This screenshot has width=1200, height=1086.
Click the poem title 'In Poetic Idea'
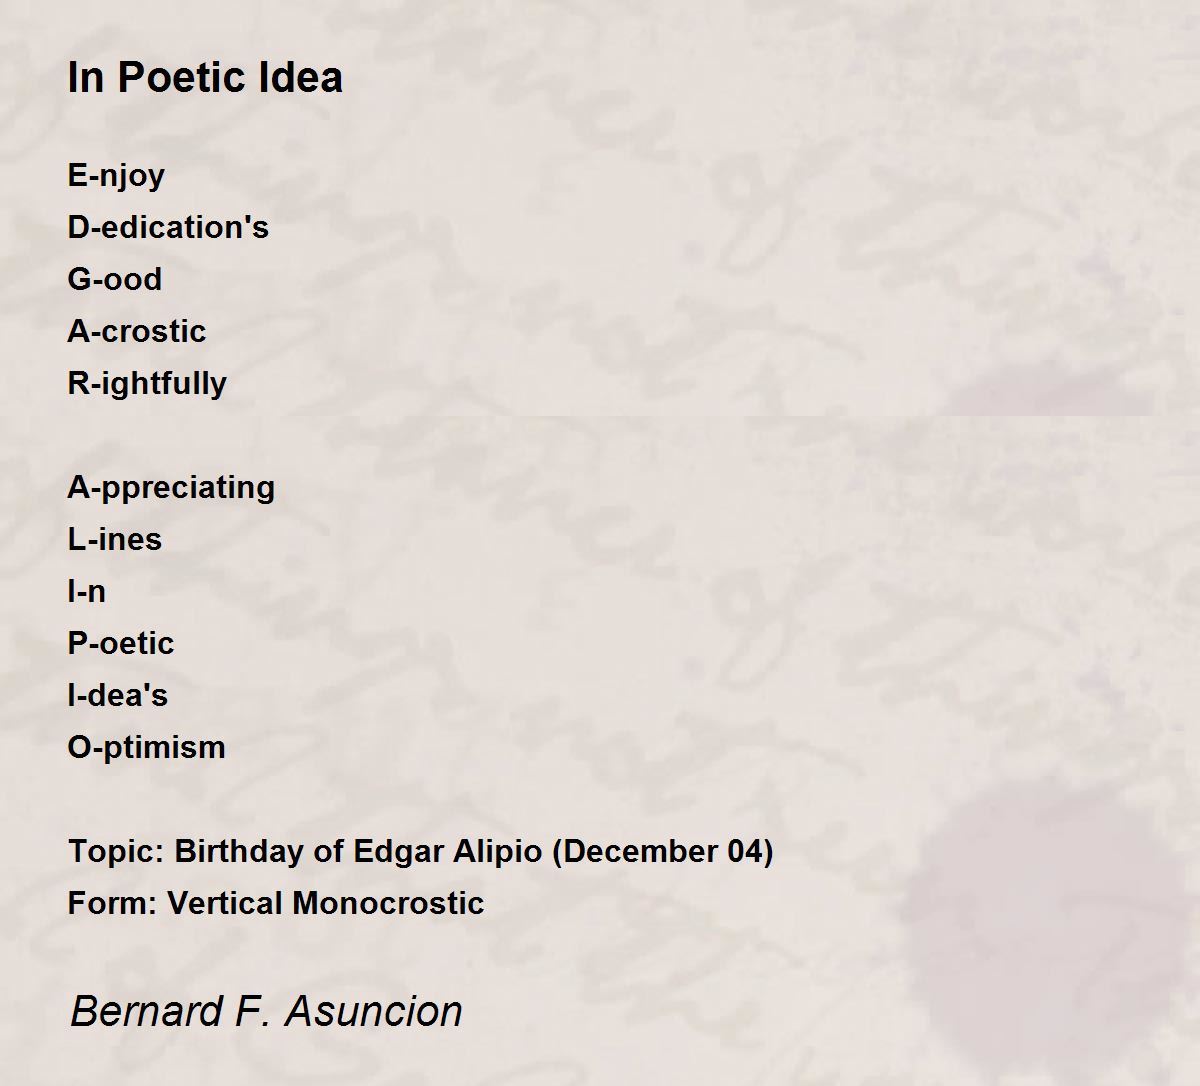click(205, 77)
